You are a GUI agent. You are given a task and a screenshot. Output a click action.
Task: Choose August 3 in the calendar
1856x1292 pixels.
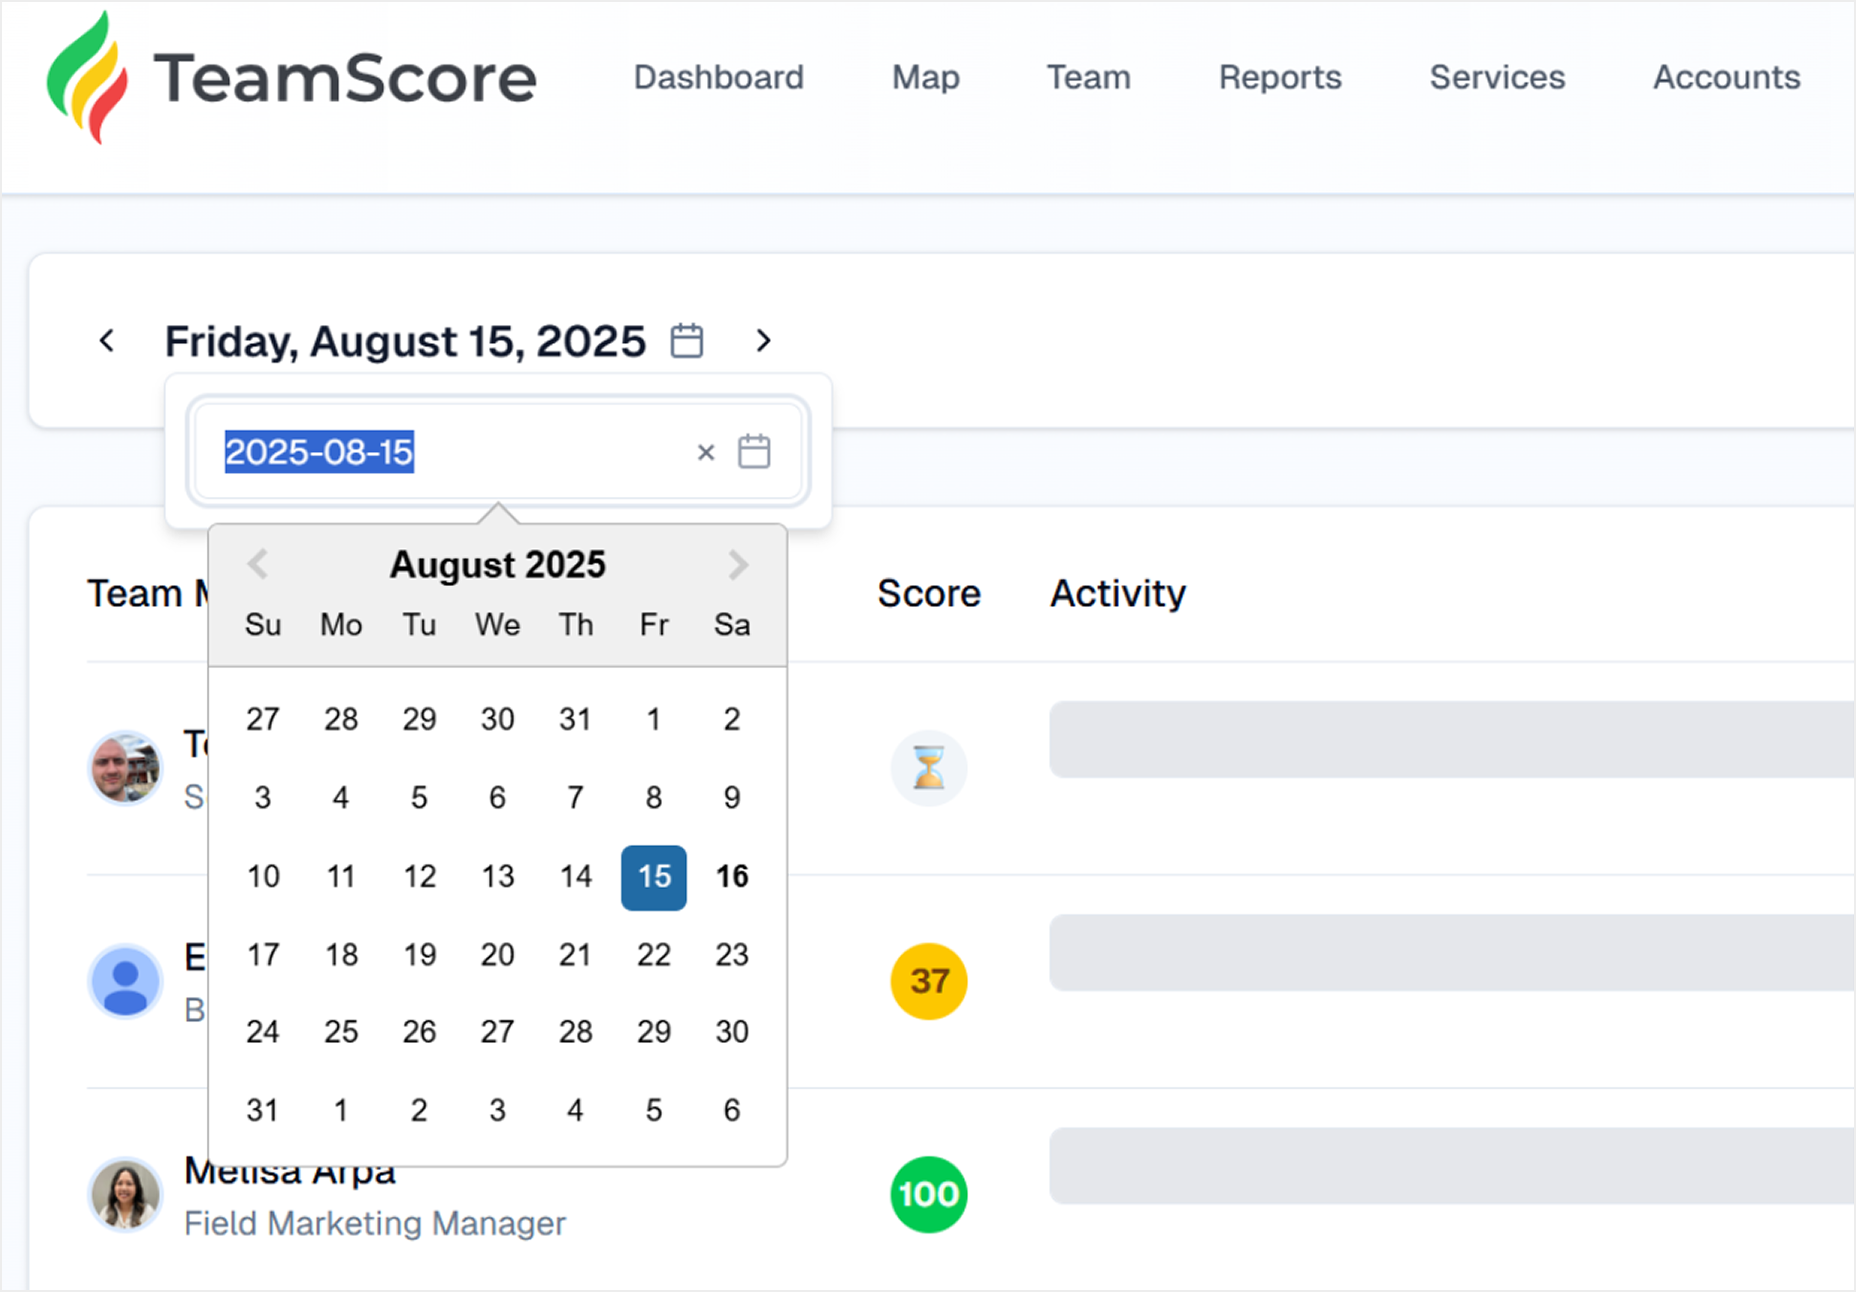pyautogui.click(x=263, y=798)
